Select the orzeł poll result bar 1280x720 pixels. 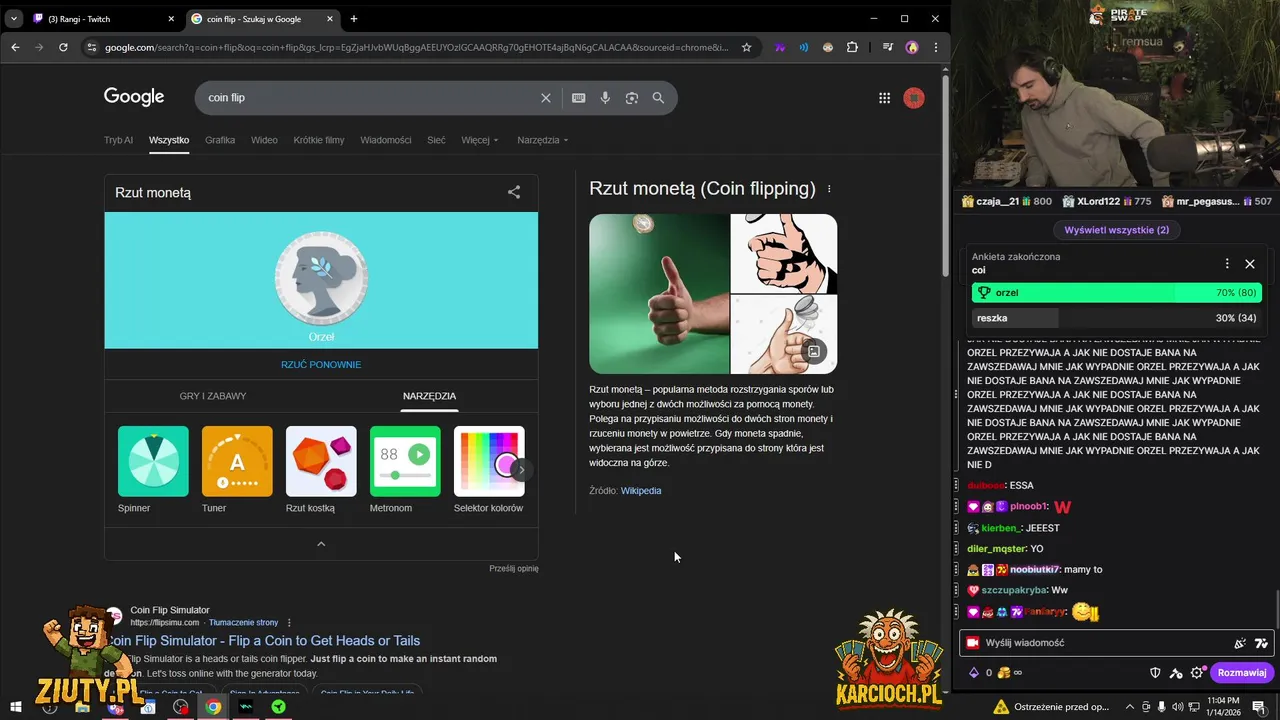pyautogui.click(x=1116, y=293)
